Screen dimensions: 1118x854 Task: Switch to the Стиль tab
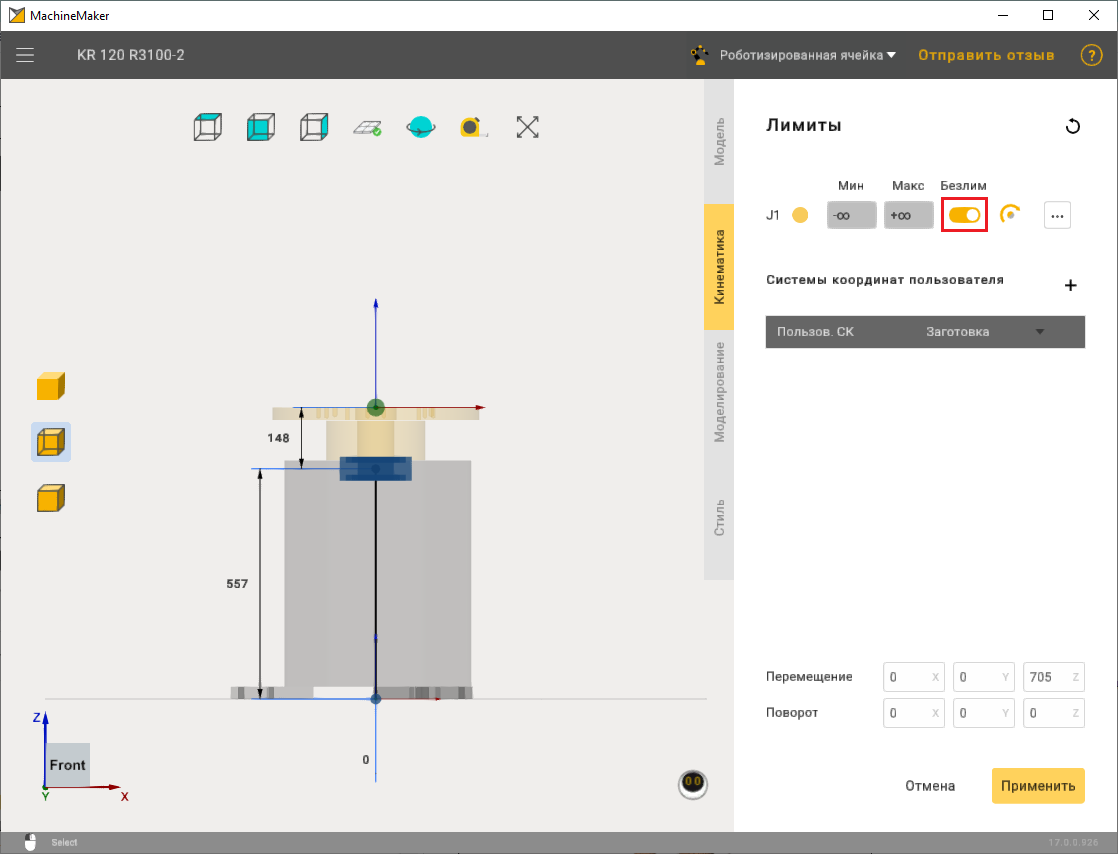(x=719, y=516)
